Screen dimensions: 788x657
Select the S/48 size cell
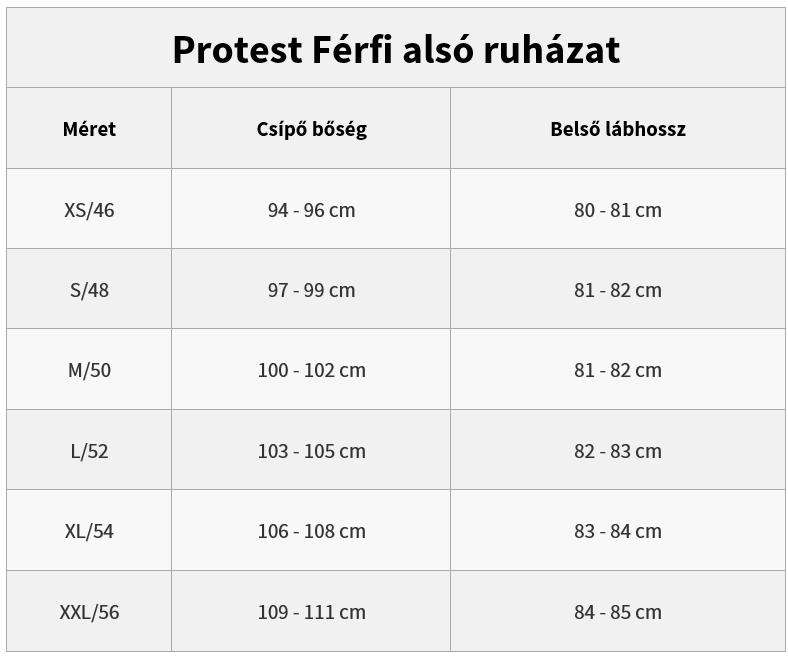pos(89,290)
